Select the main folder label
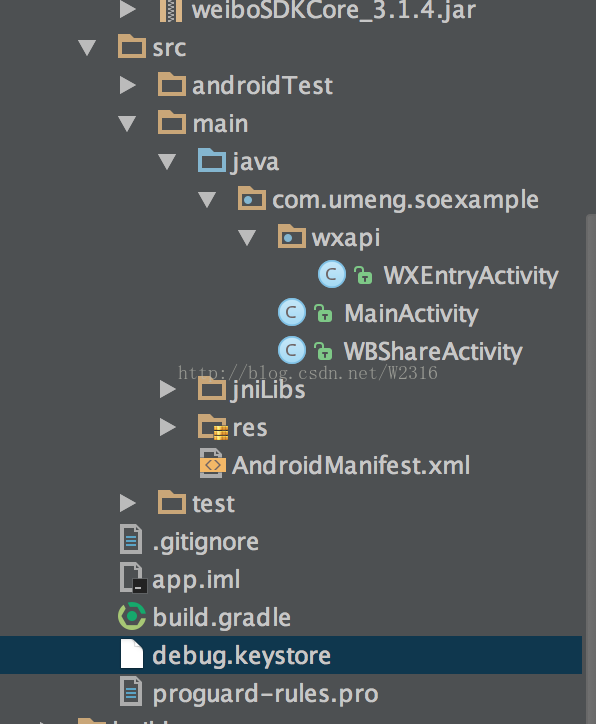This screenshot has height=724, width=596. 220,124
